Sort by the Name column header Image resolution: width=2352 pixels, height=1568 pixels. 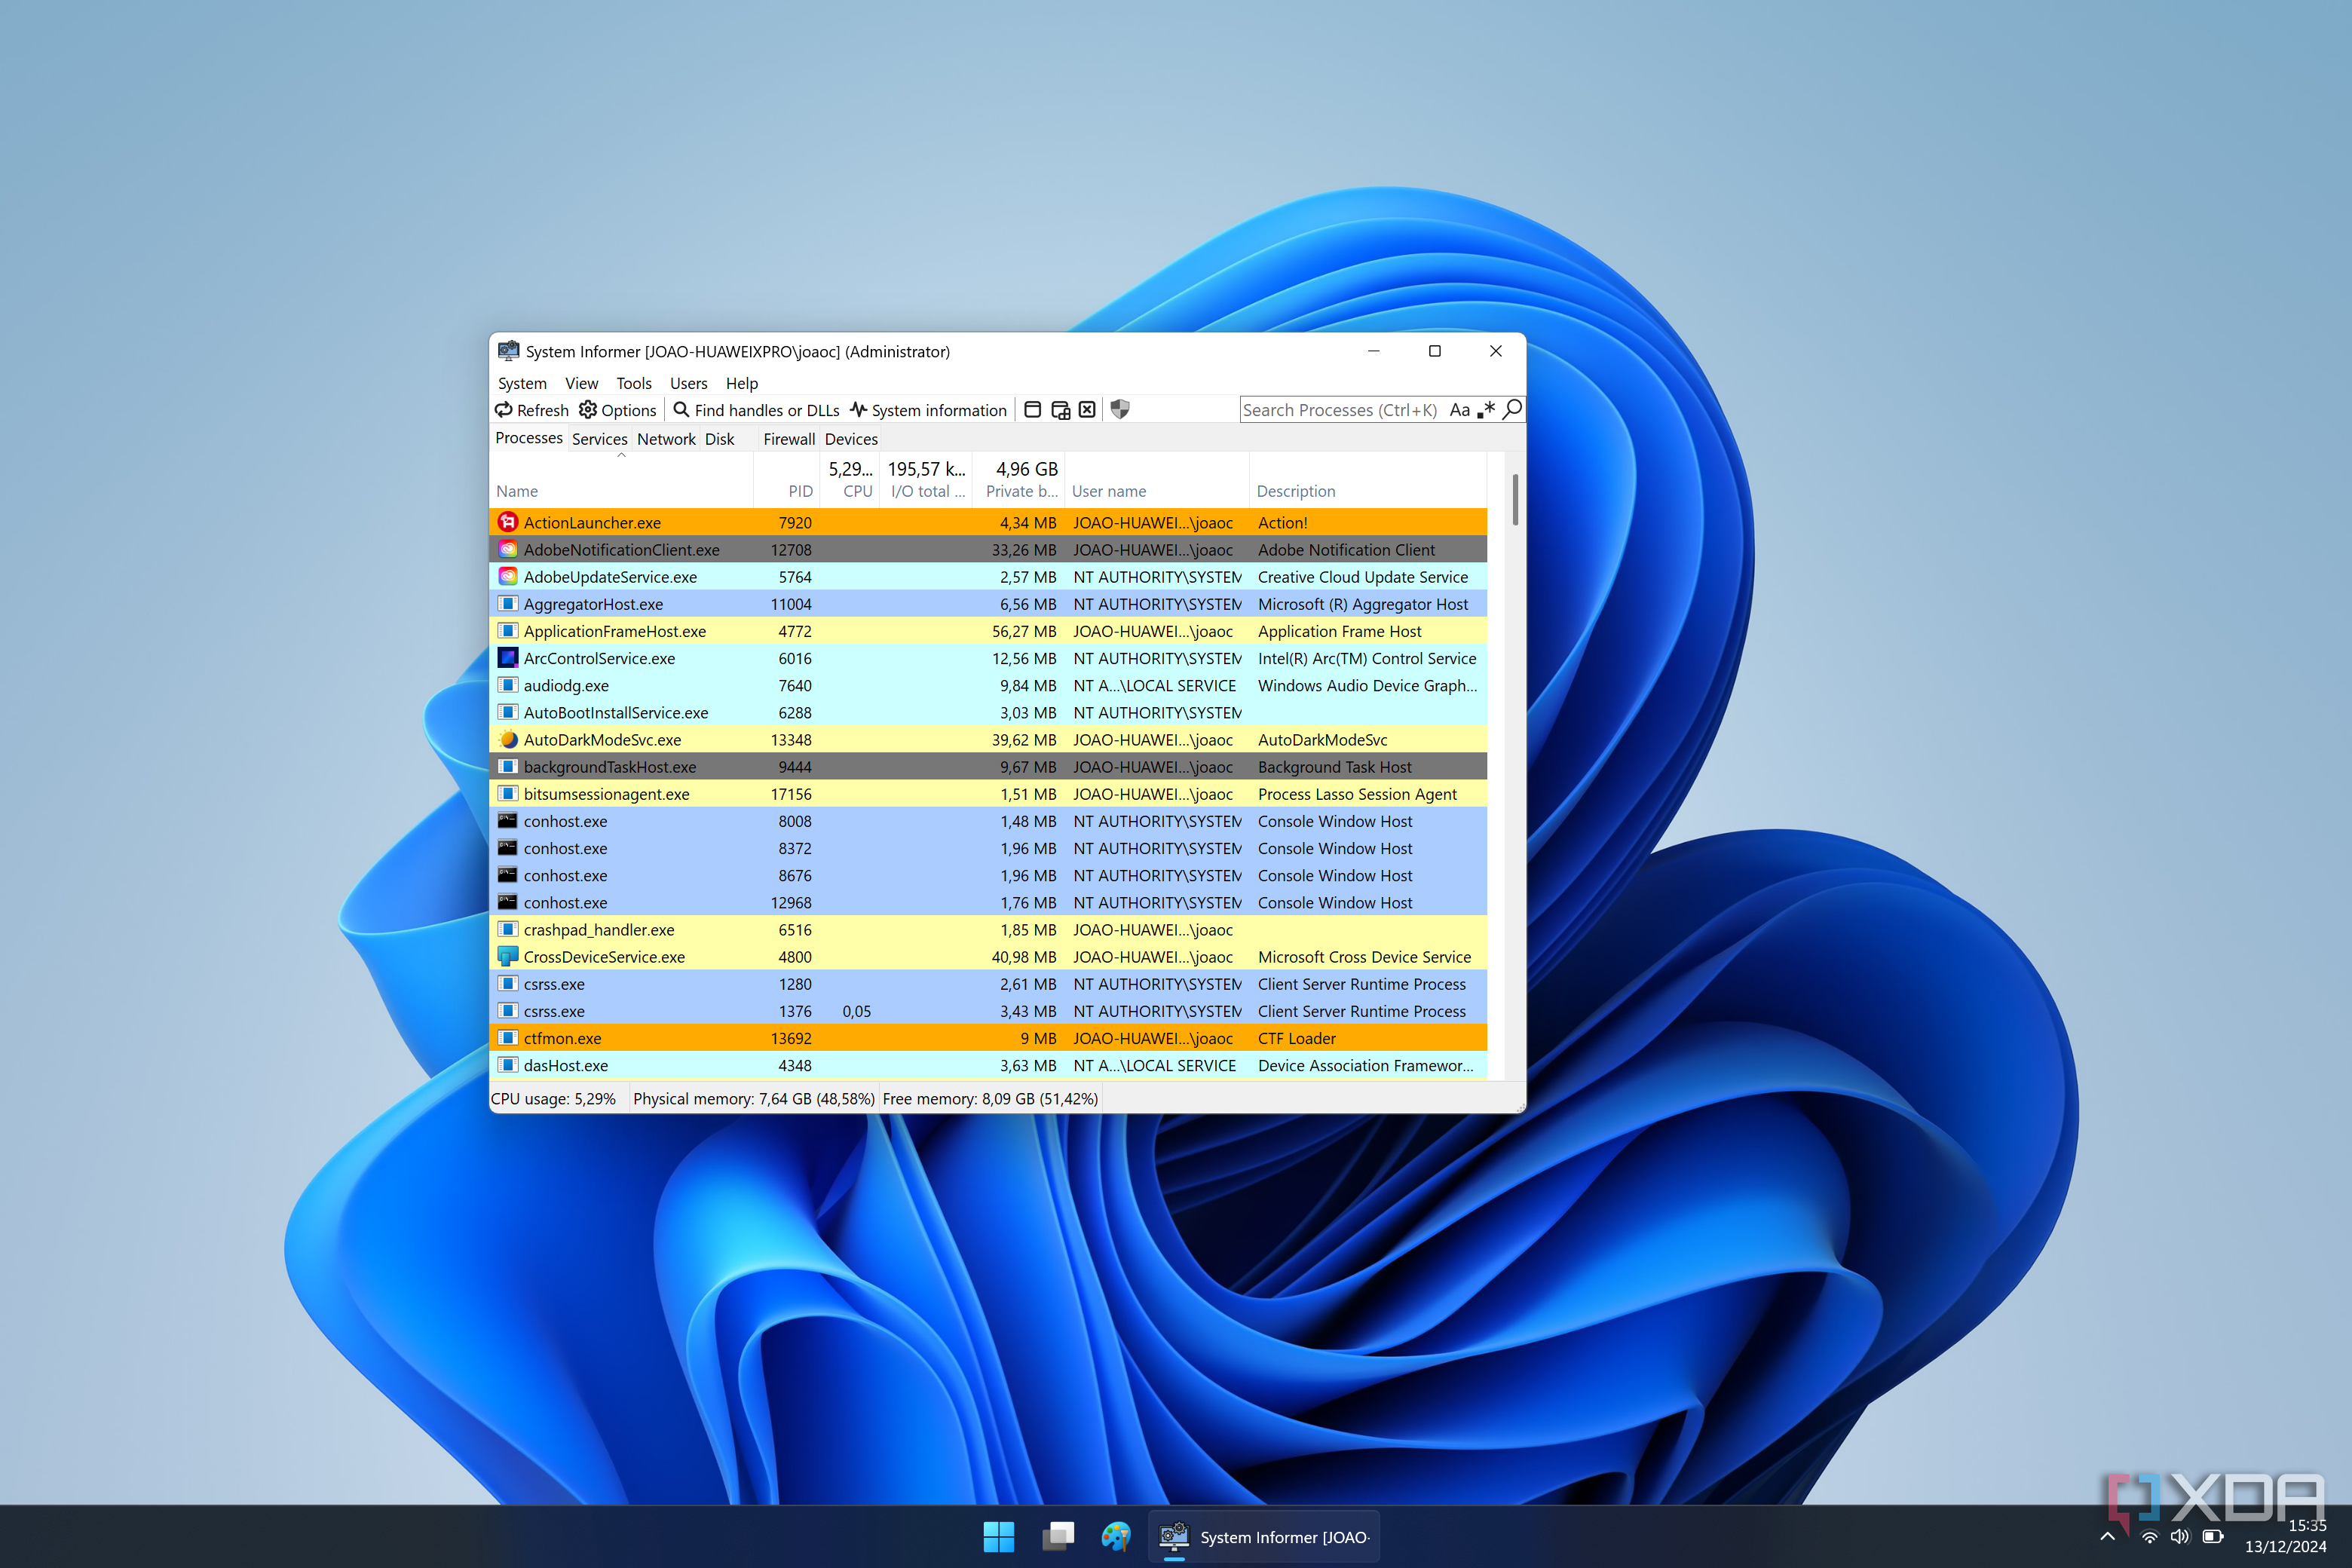coord(621,480)
